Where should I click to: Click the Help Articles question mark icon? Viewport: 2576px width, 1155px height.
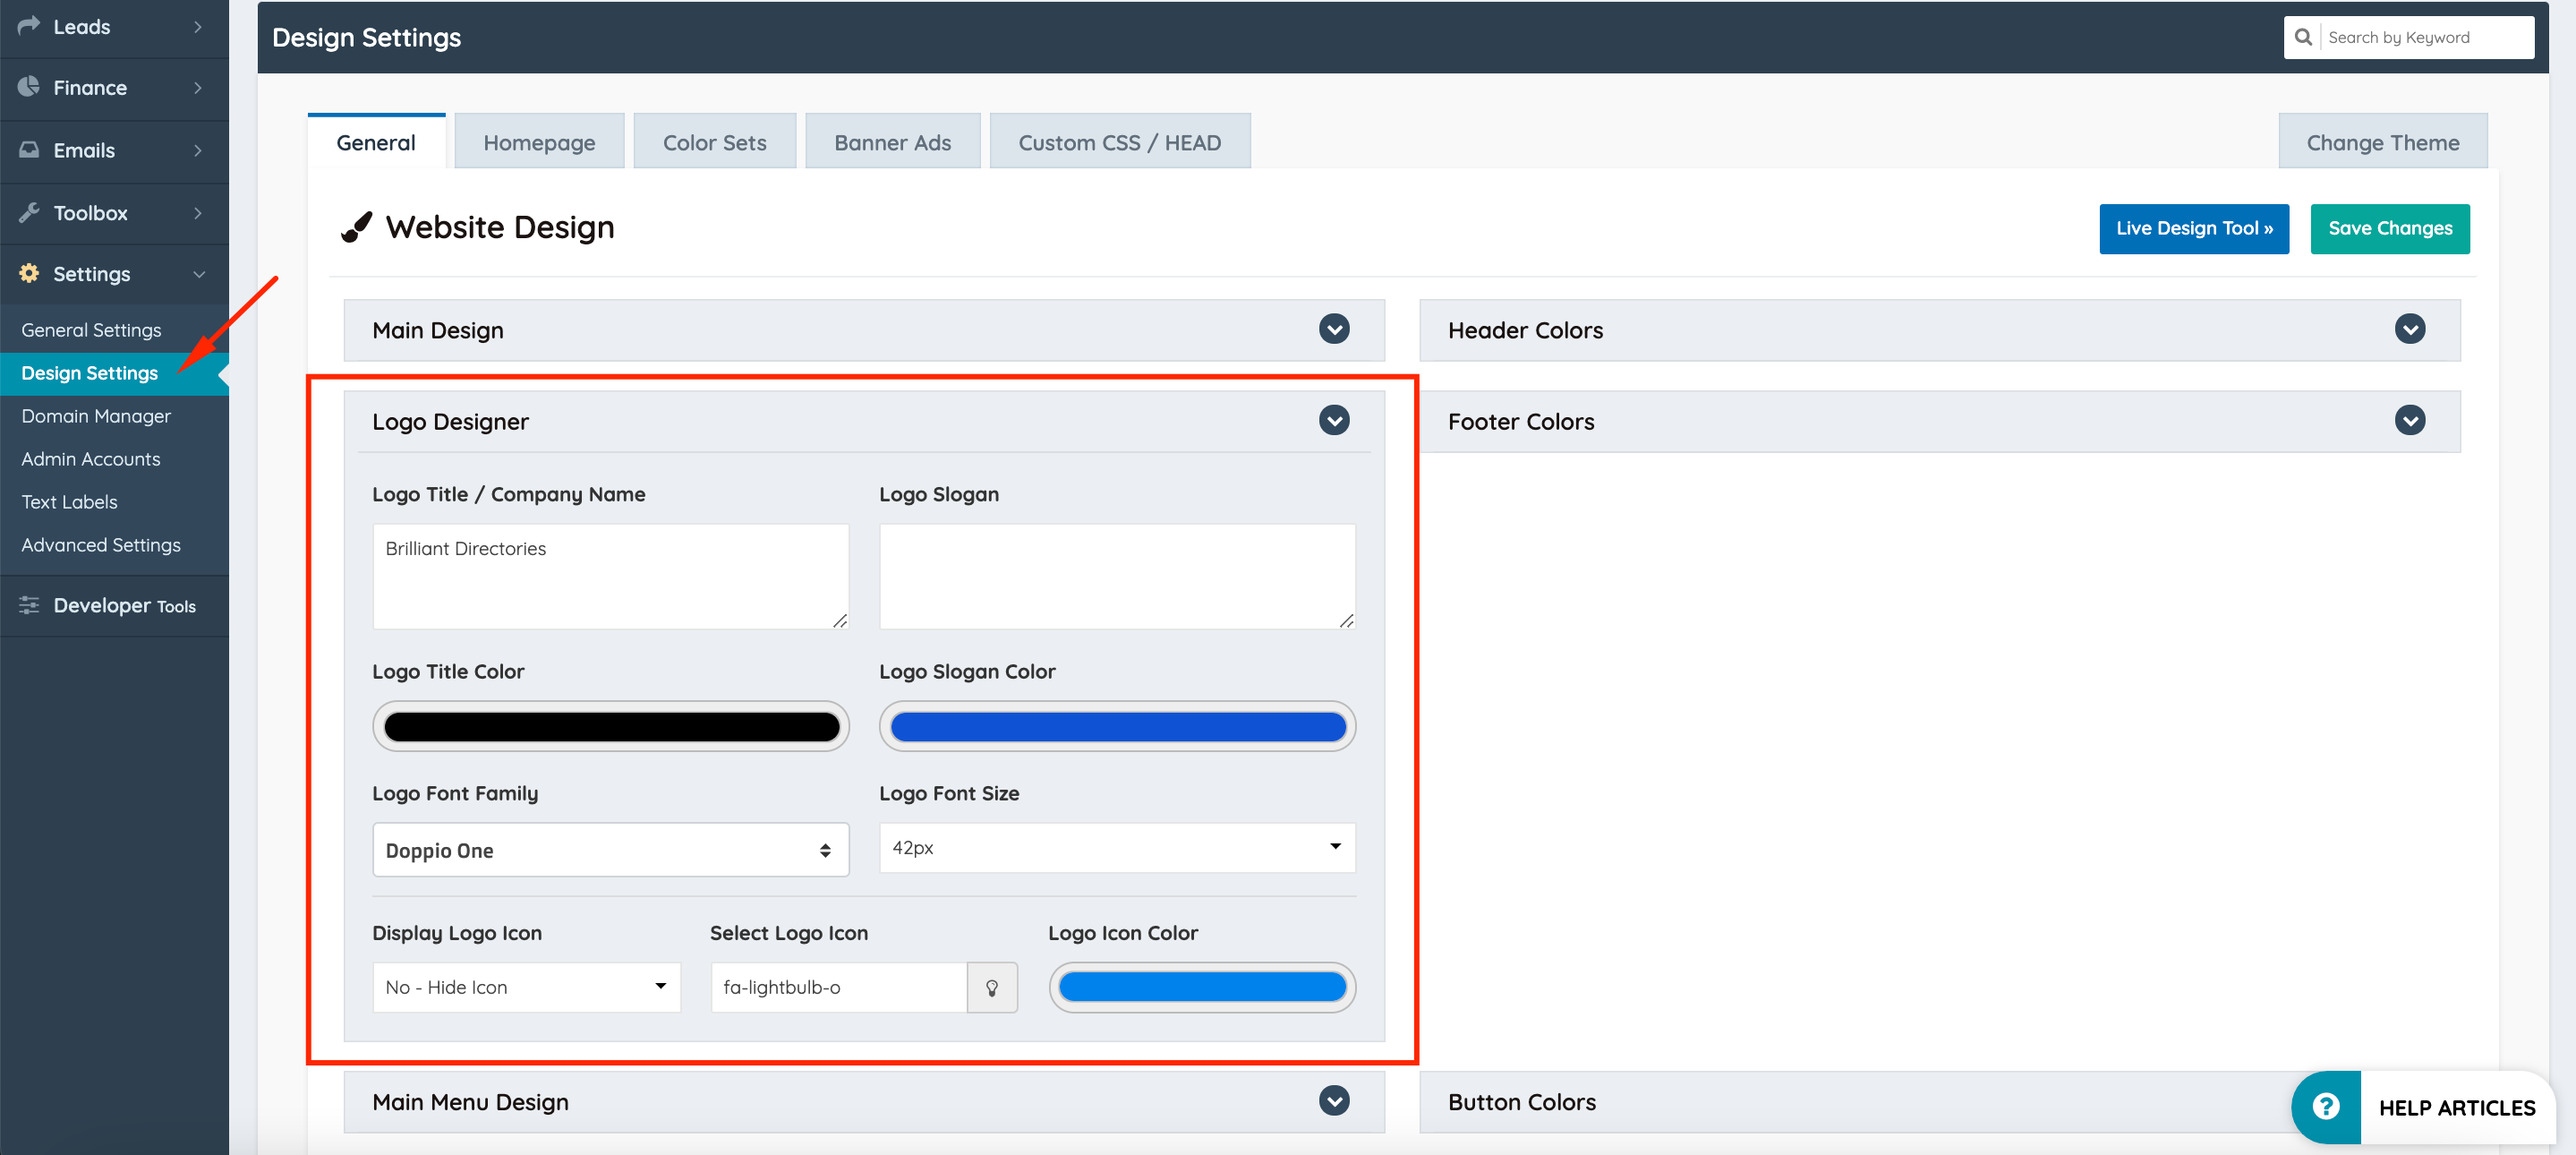coord(2325,1106)
